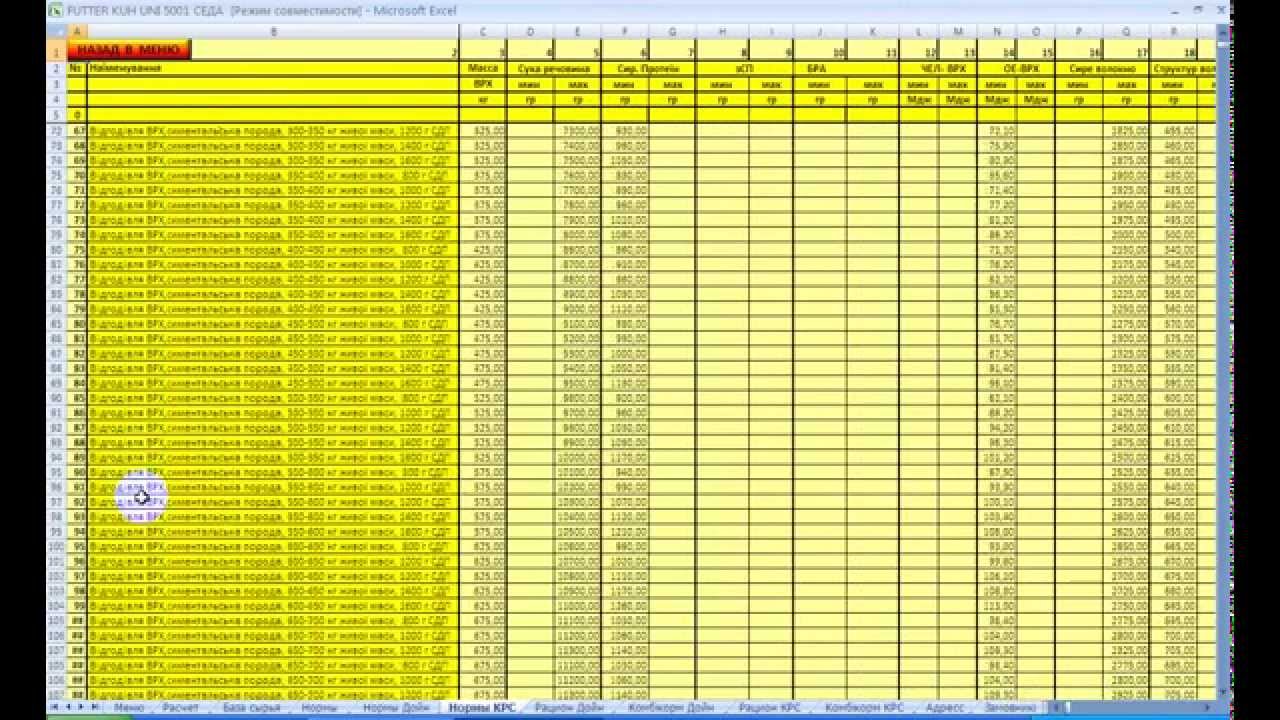Click the ЧЕЛ- ВРХ header cell
1280x720 pixels.
click(x=938, y=68)
